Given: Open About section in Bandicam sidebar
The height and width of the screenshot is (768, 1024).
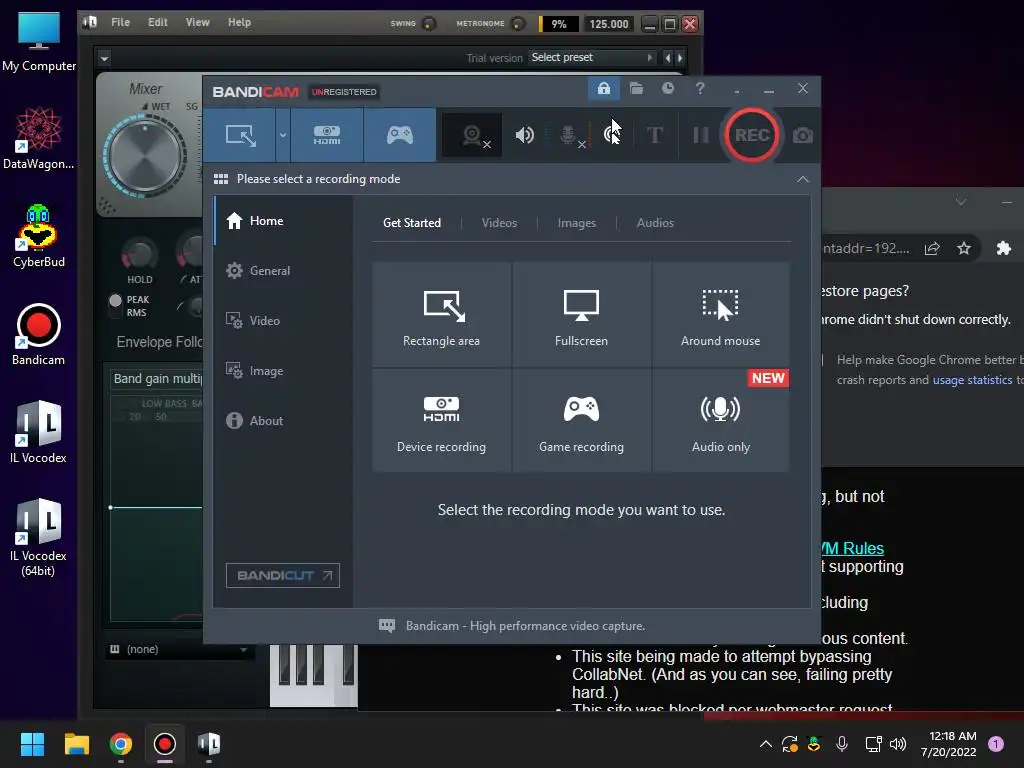Looking at the screenshot, I should click(x=283, y=421).
